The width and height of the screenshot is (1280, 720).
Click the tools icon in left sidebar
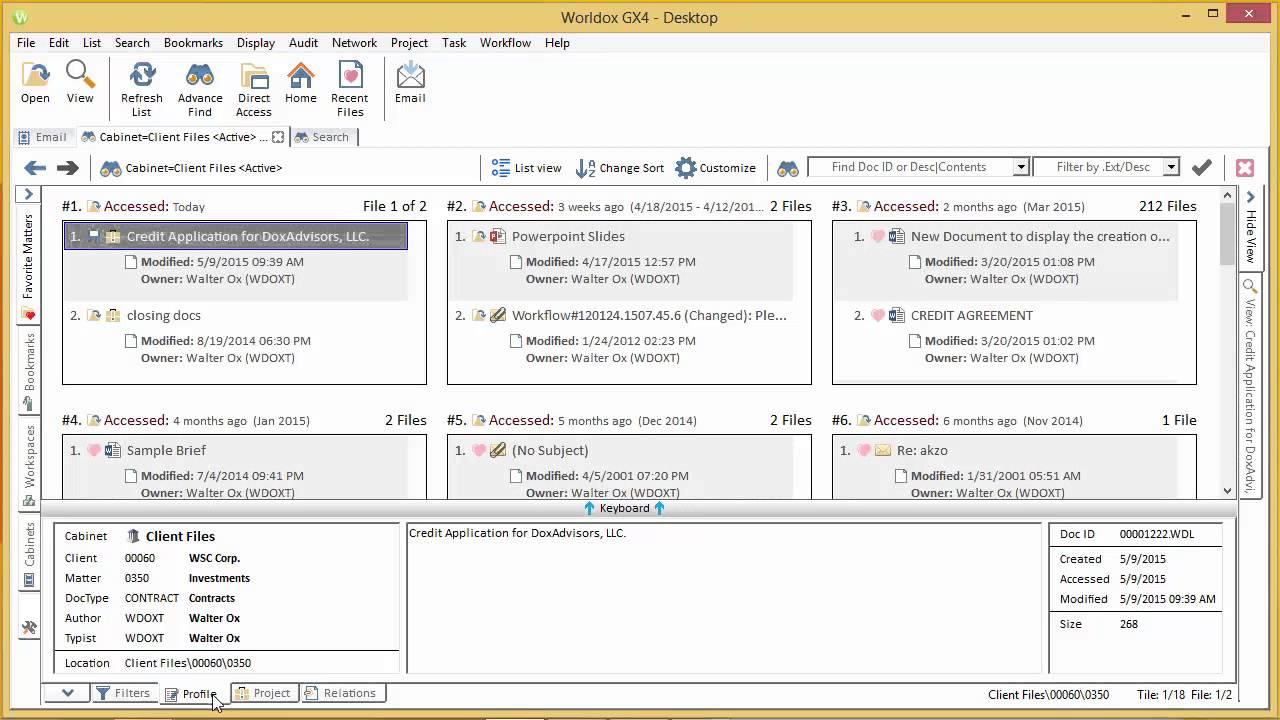(x=29, y=628)
